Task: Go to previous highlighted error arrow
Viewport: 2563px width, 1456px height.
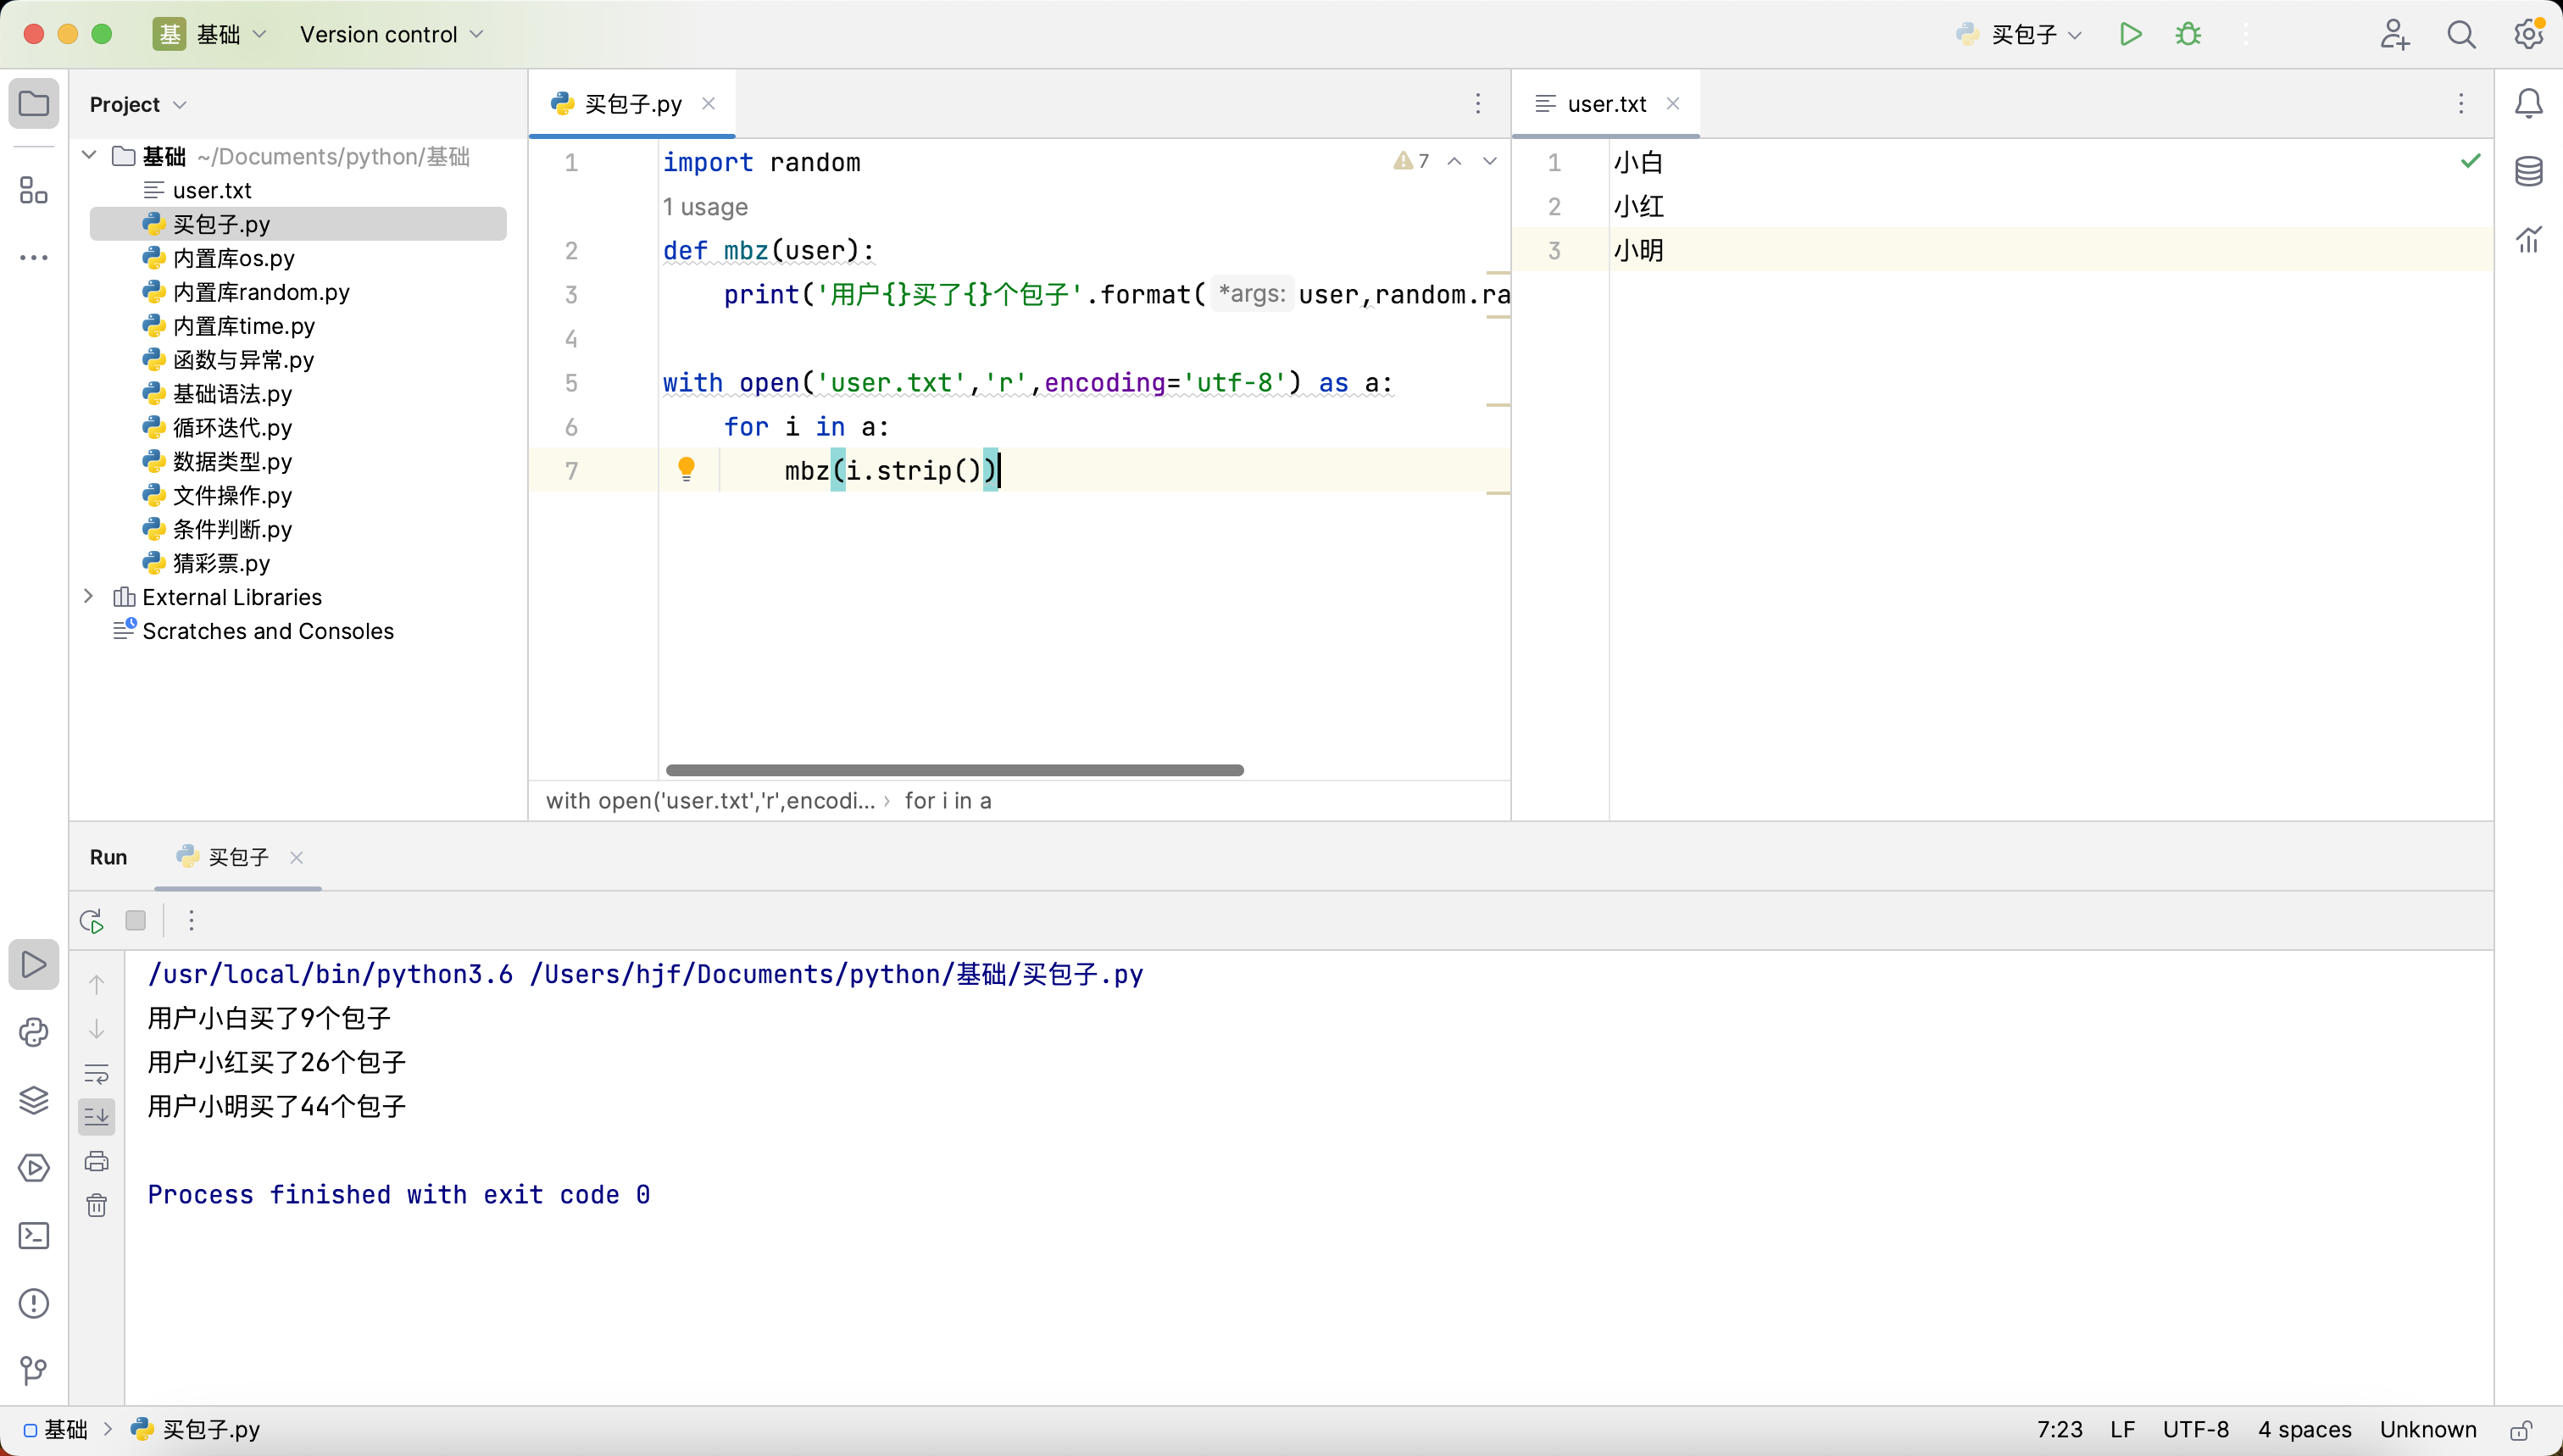Action: pyautogui.click(x=1454, y=161)
